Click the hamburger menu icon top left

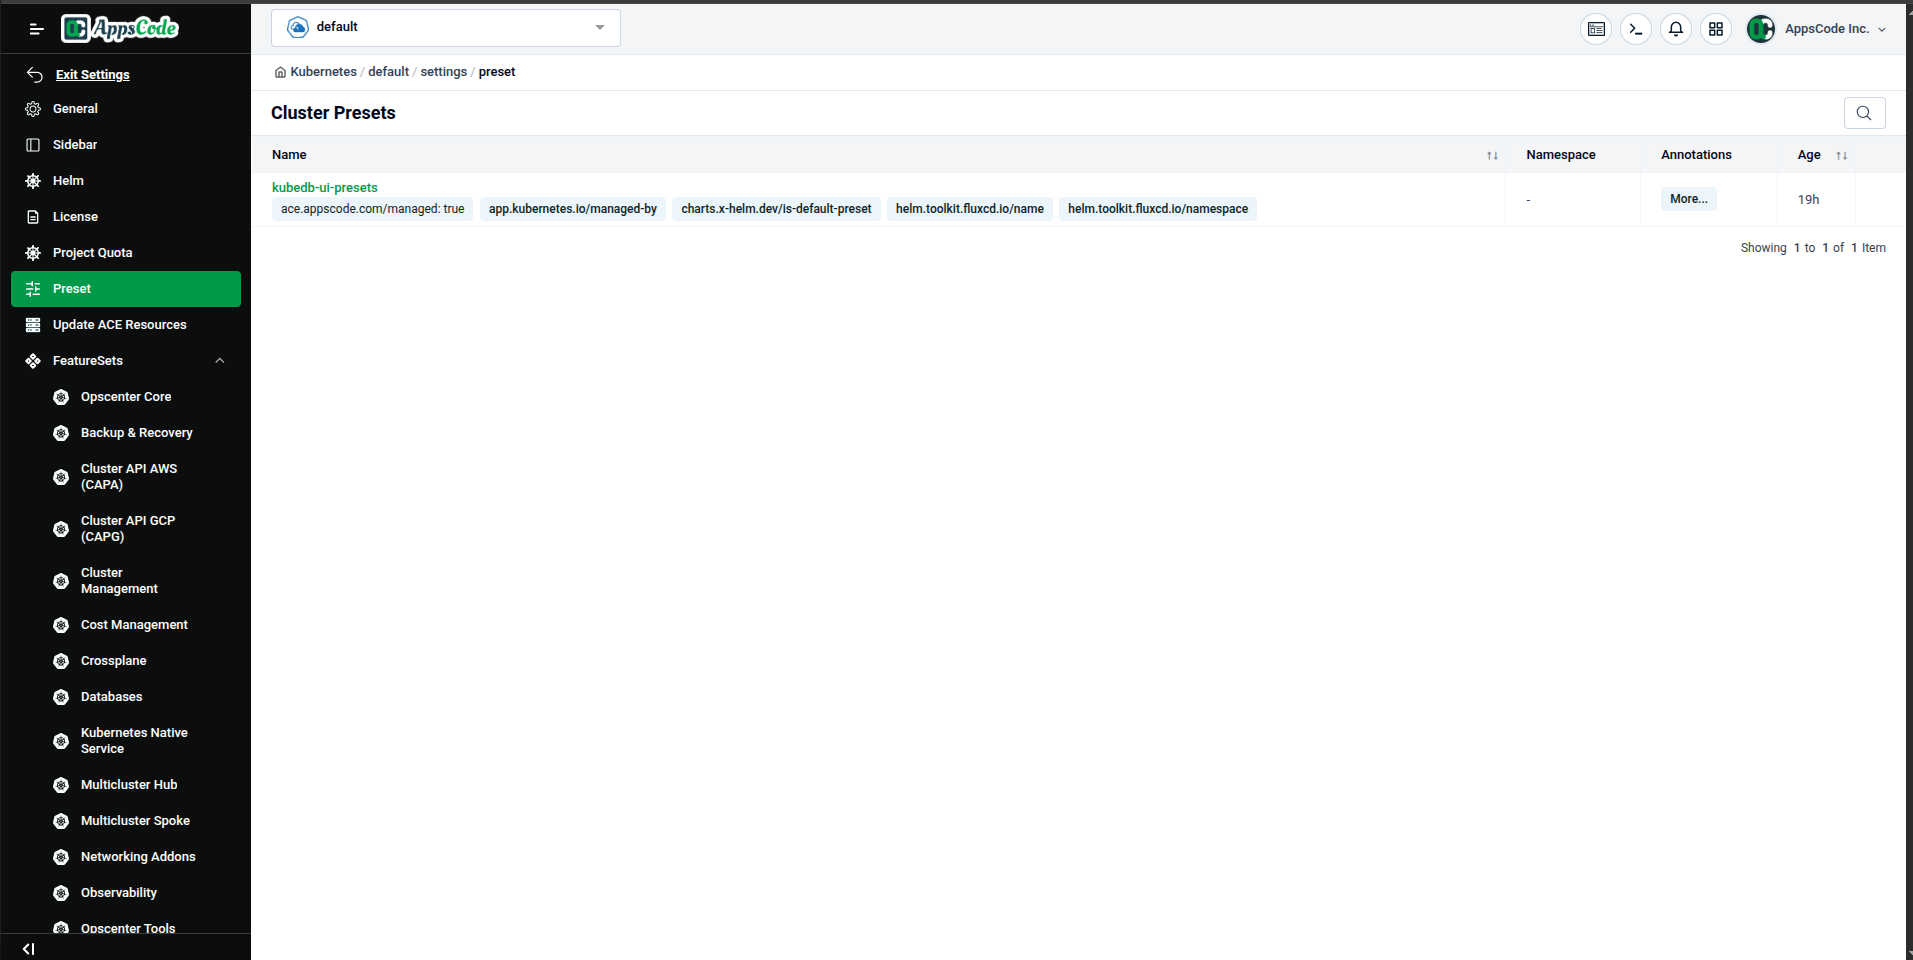coord(36,29)
